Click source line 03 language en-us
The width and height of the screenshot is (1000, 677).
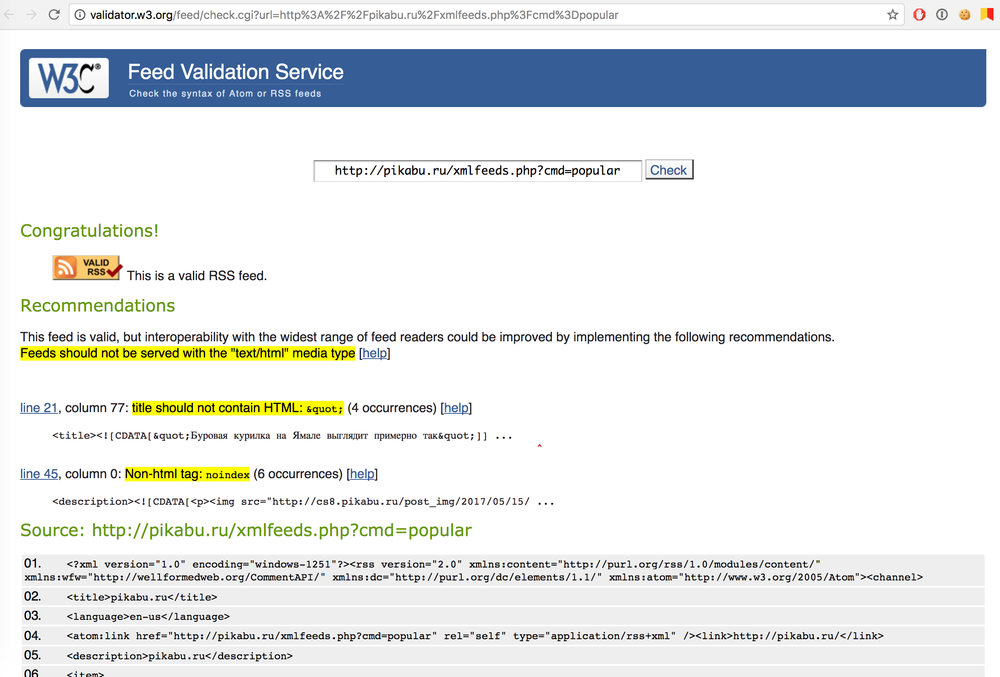click(x=503, y=616)
